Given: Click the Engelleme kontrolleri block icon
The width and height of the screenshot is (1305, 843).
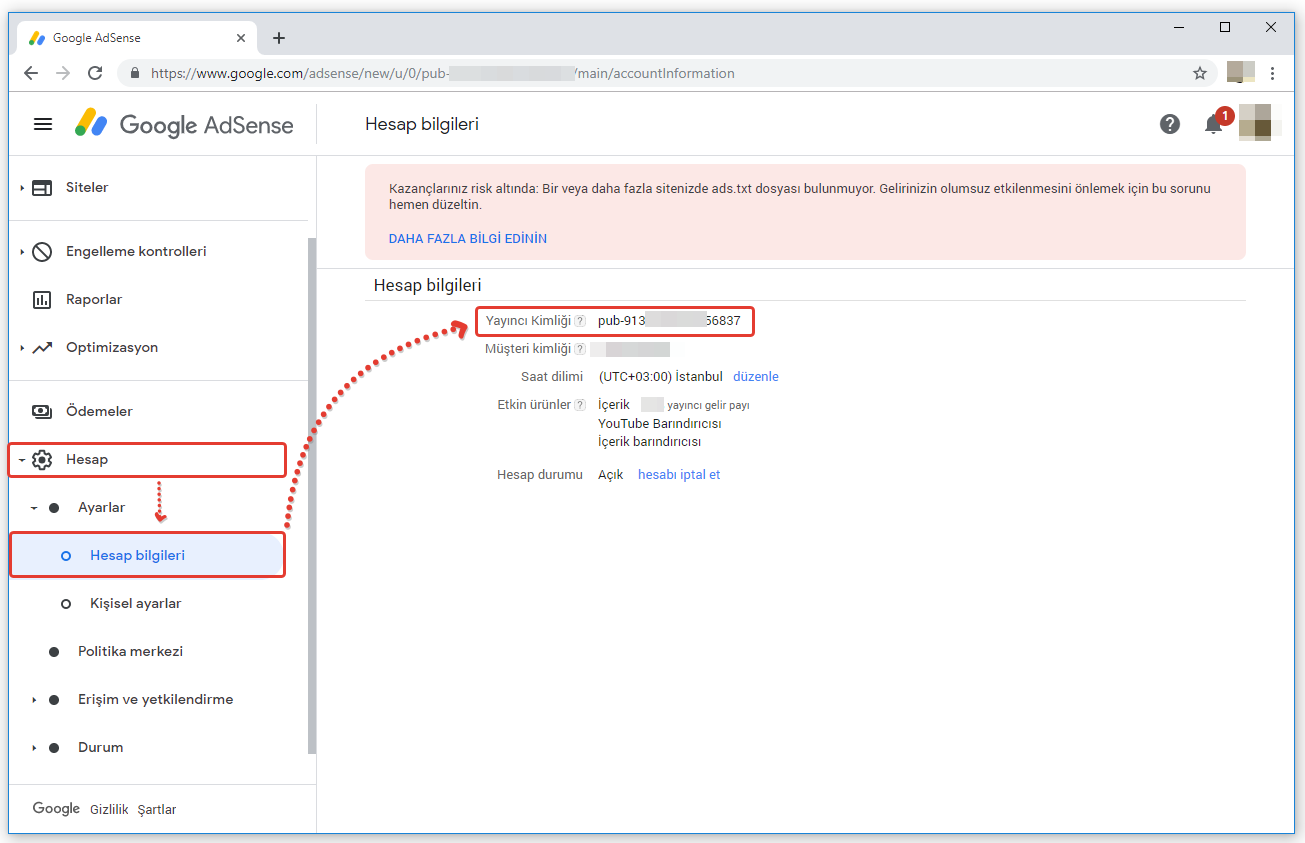Looking at the screenshot, I should [x=42, y=252].
